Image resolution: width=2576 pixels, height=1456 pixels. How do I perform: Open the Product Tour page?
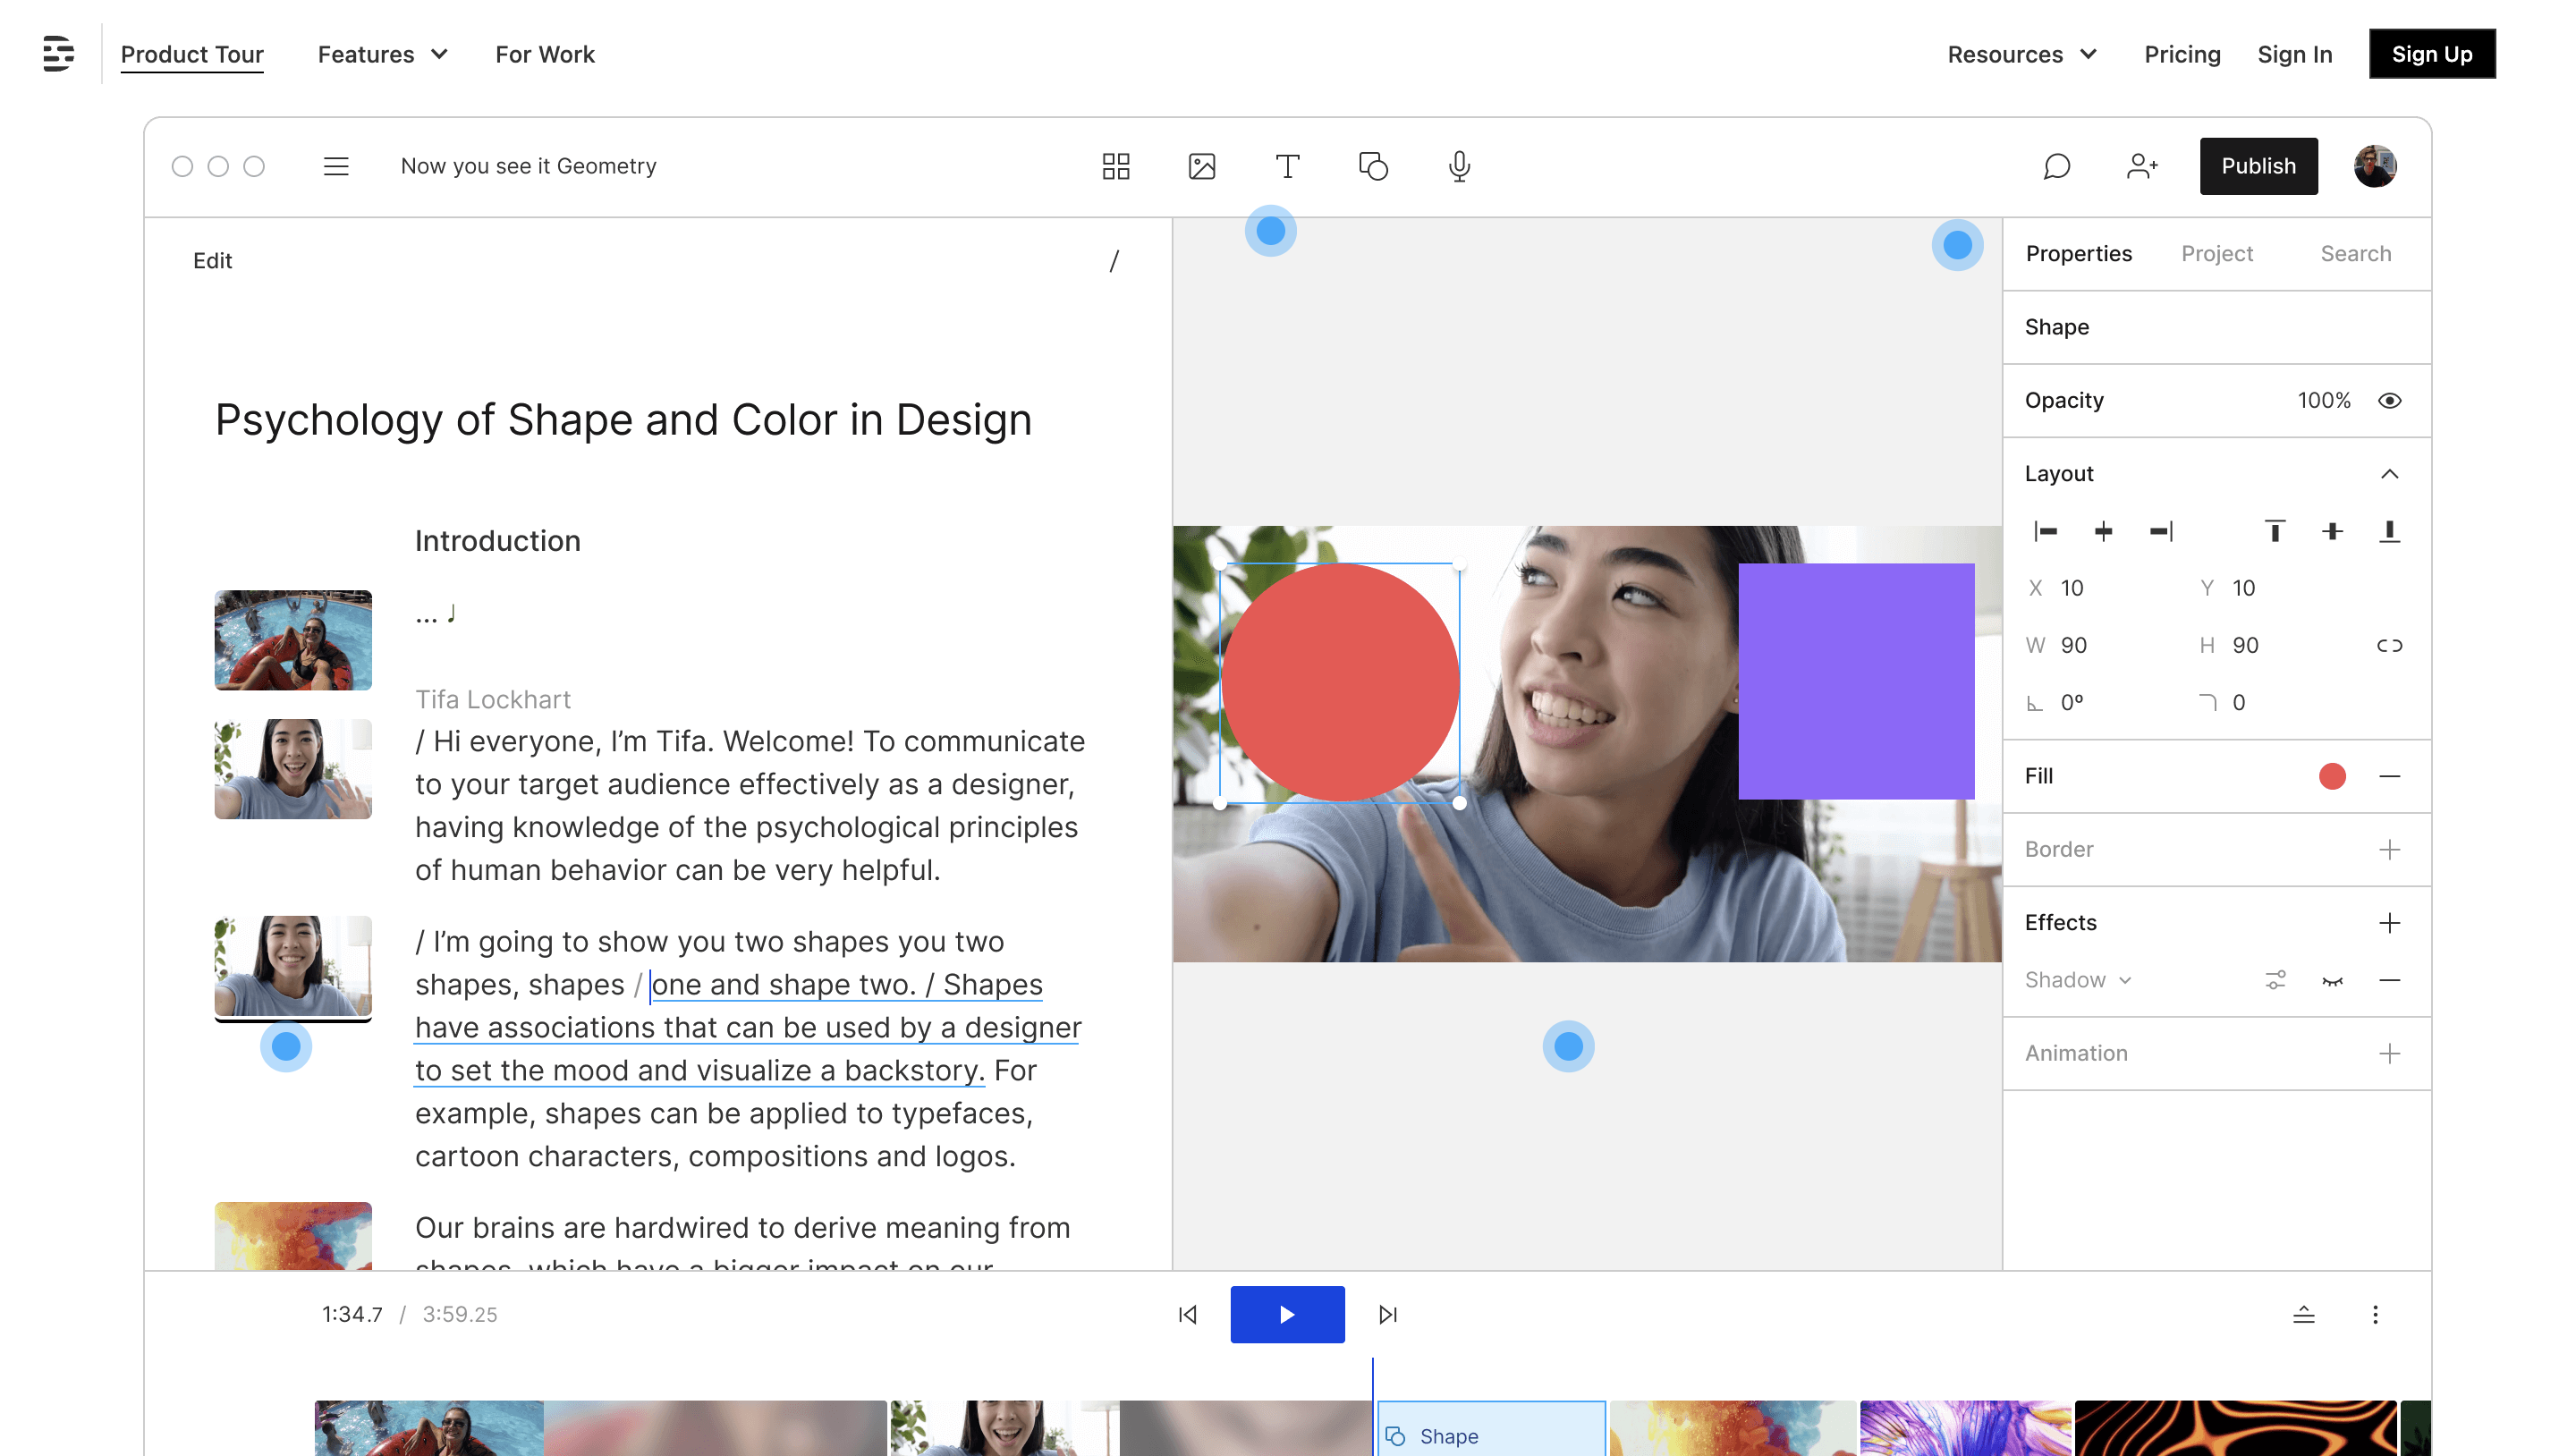click(x=192, y=54)
